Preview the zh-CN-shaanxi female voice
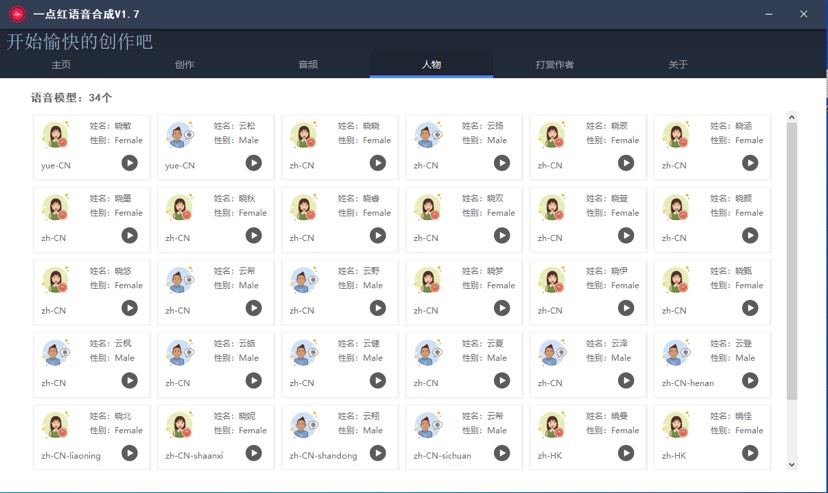The image size is (828, 493). click(x=254, y=453)
